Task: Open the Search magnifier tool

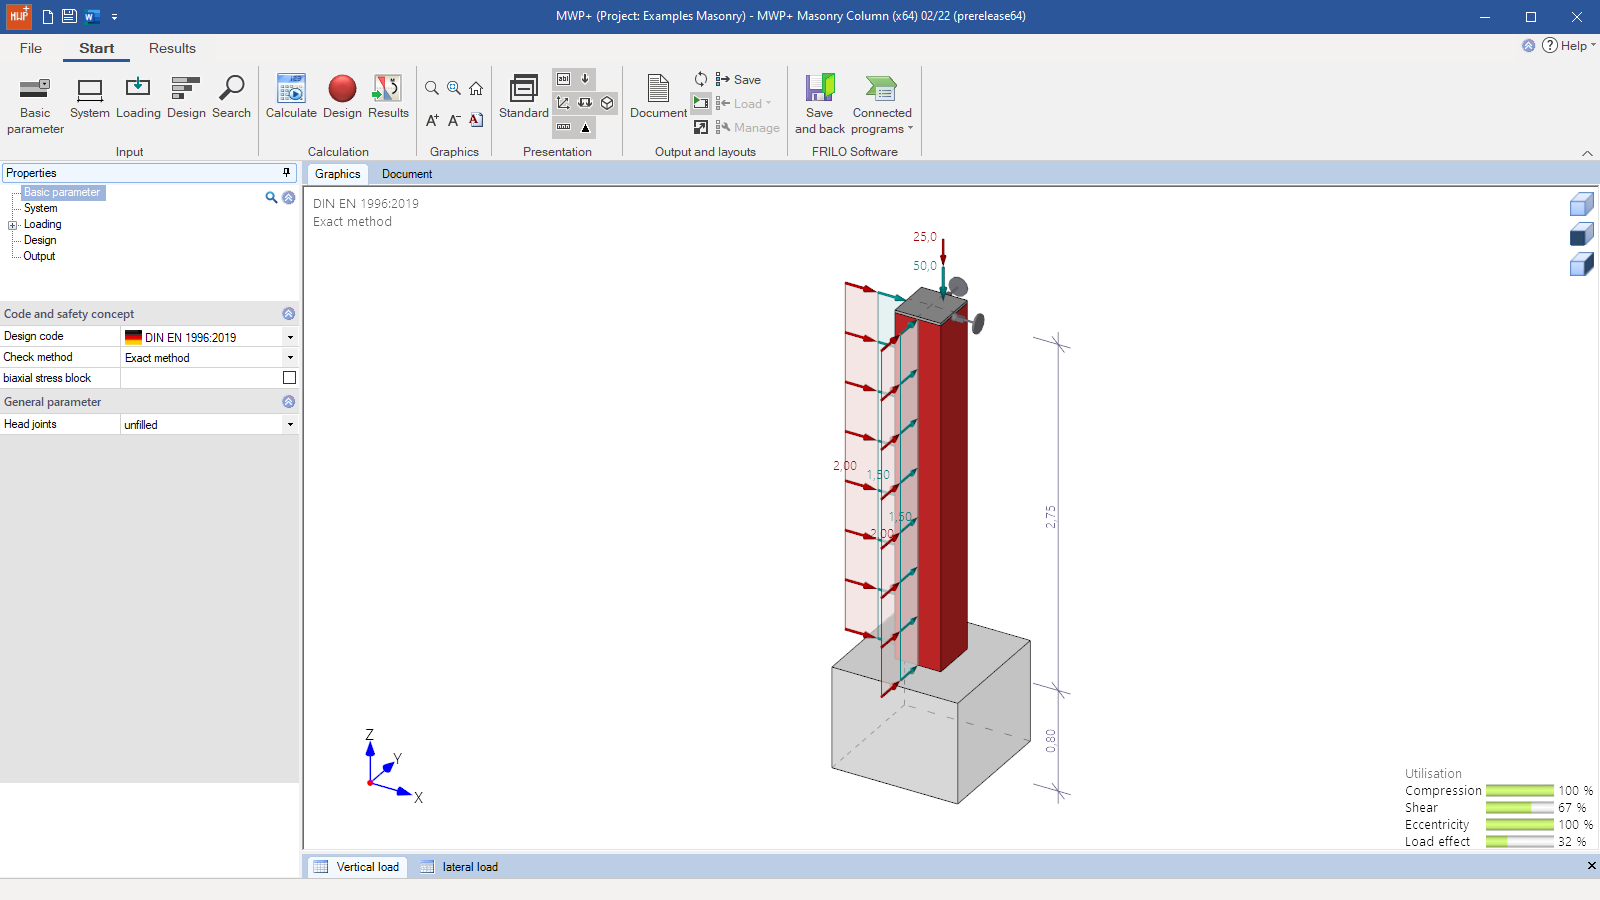Action: point(231,97)
